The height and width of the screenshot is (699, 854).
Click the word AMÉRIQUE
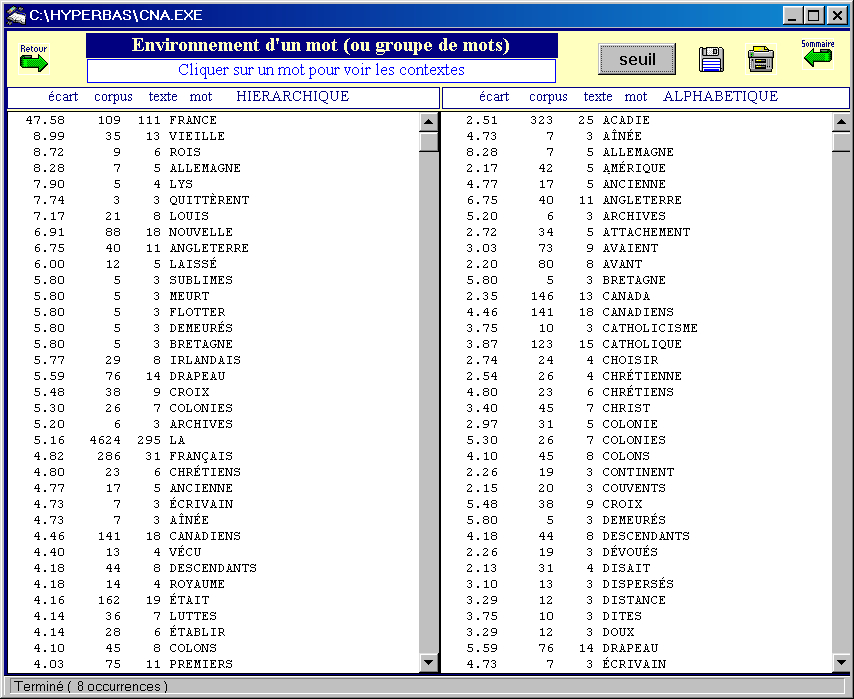coord(634,168)
